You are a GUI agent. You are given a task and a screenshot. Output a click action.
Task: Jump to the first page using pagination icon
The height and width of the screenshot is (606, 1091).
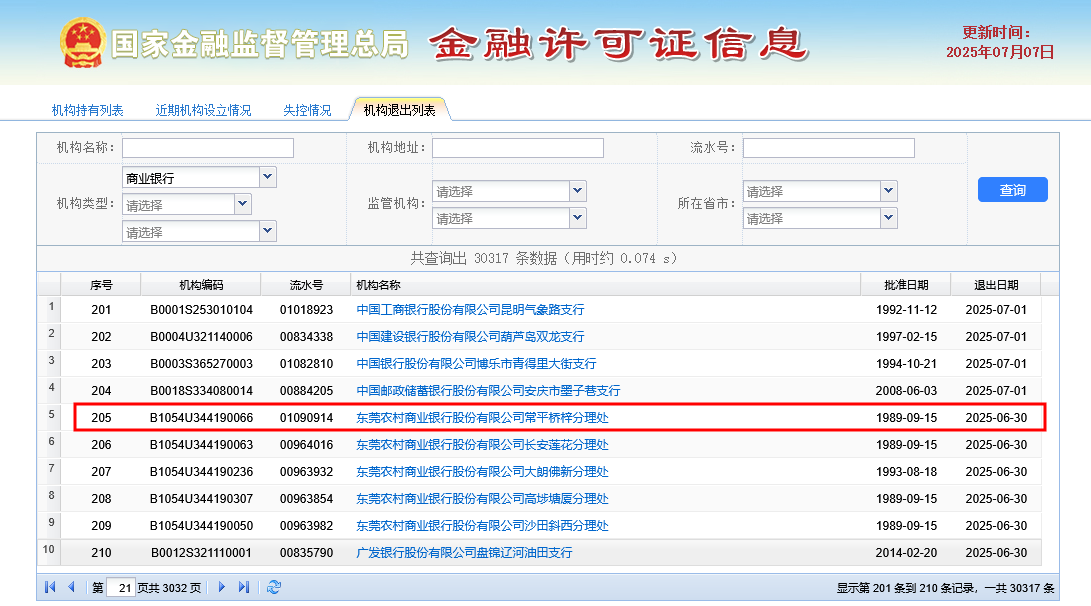coord(49,587)
